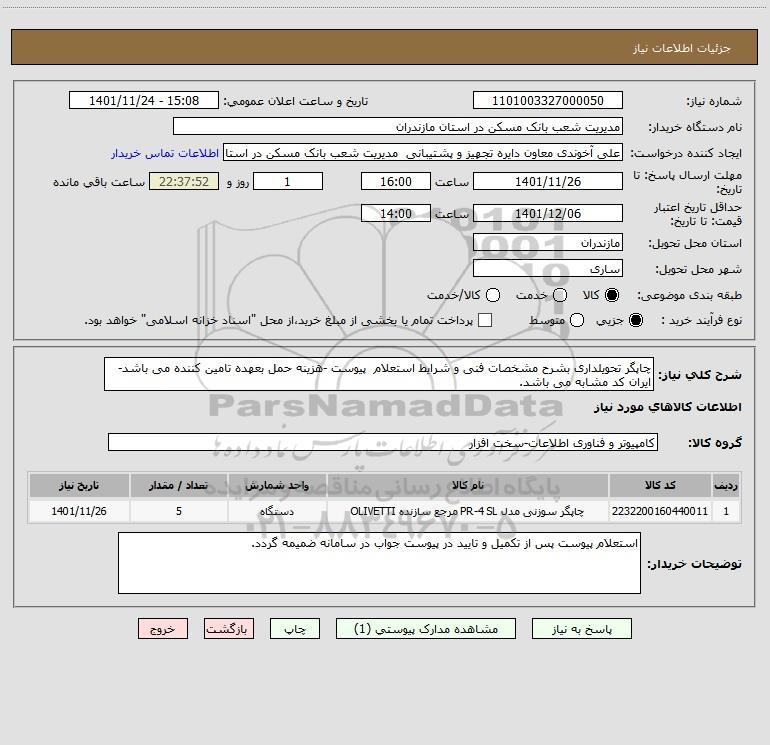Select the خدمت radio button
Screen dimensions: 770x745
(560, 295)
